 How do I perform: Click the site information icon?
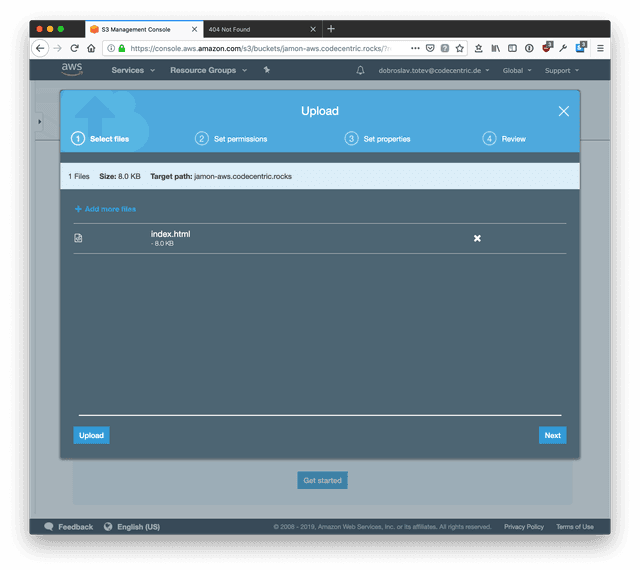[111, 48]
